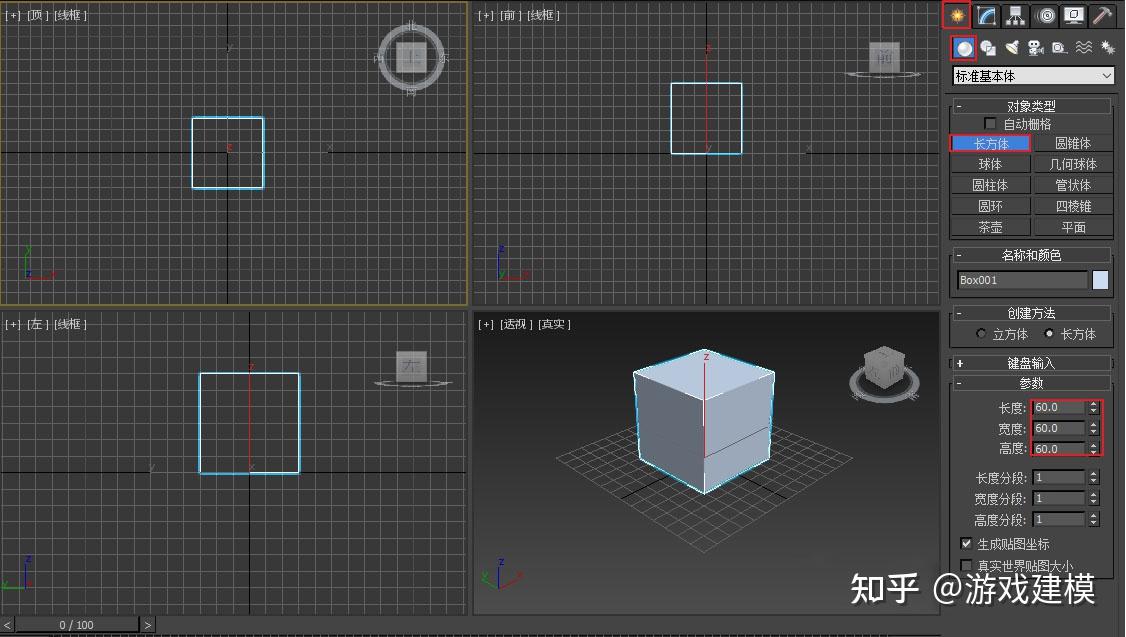Enable the 自动栅格 checkbox
1126x637 pixels.
pos(989,123)
